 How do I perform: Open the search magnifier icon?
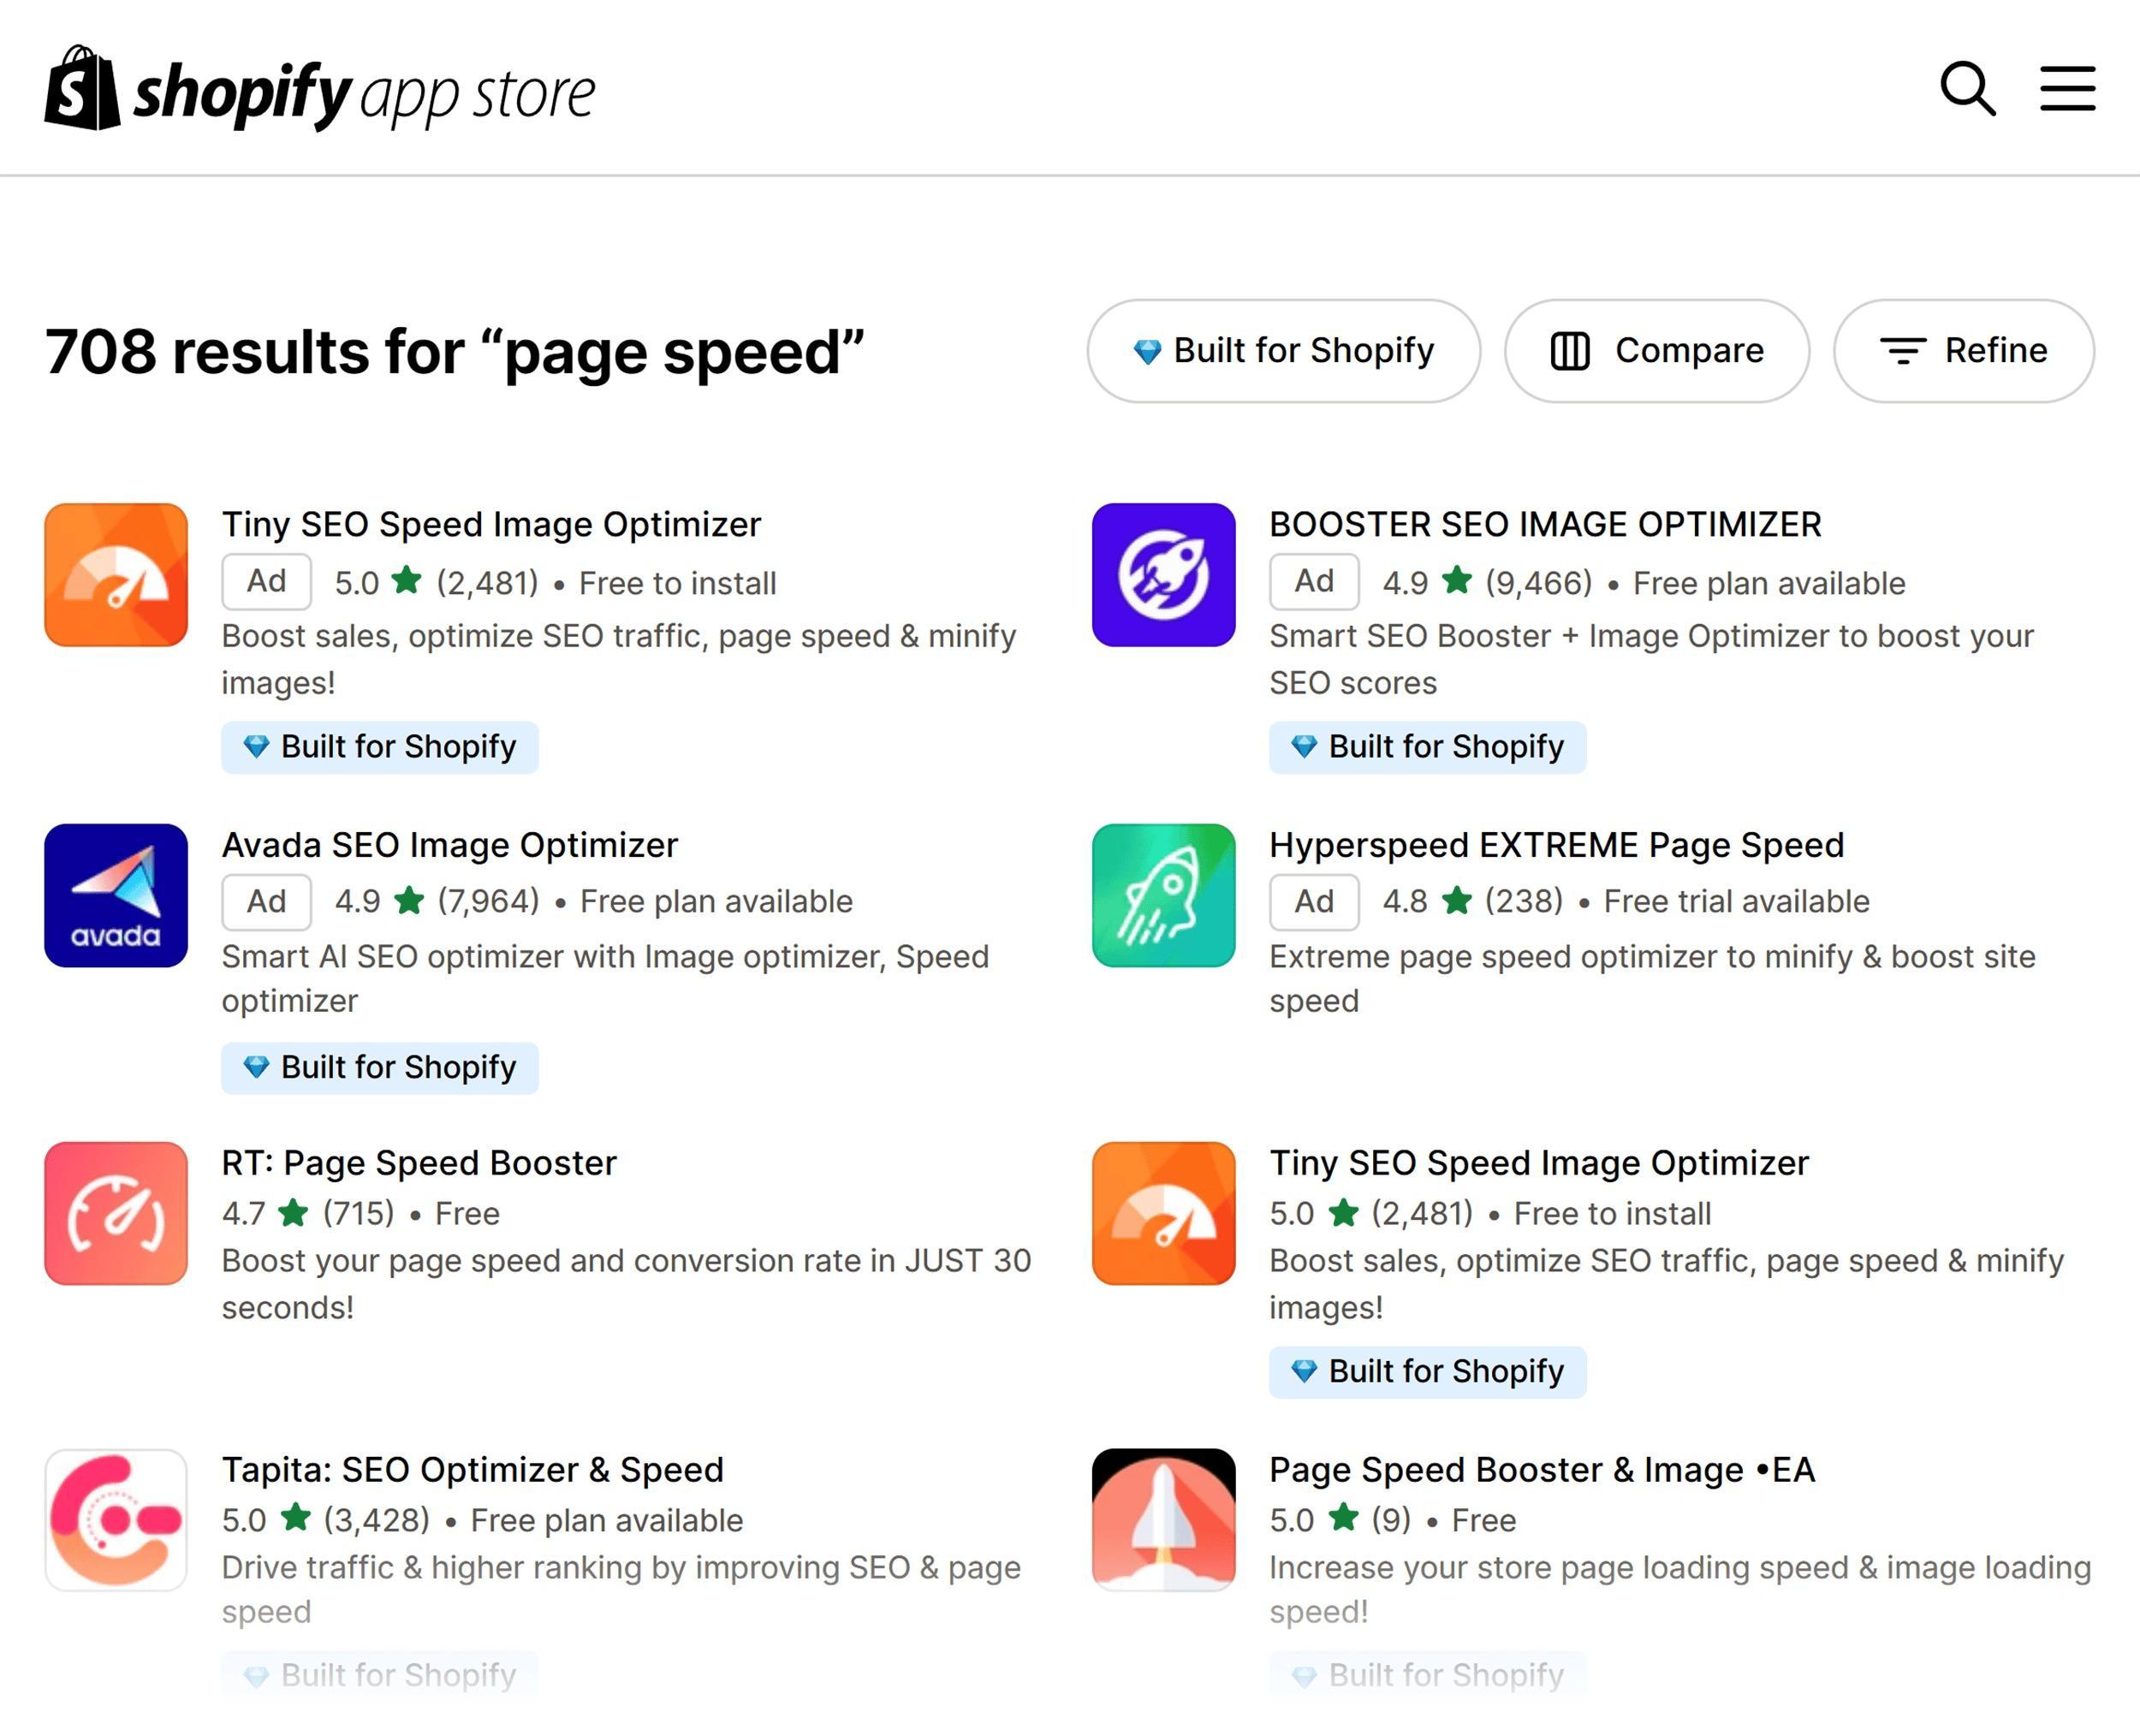[x=1967, y=89]
